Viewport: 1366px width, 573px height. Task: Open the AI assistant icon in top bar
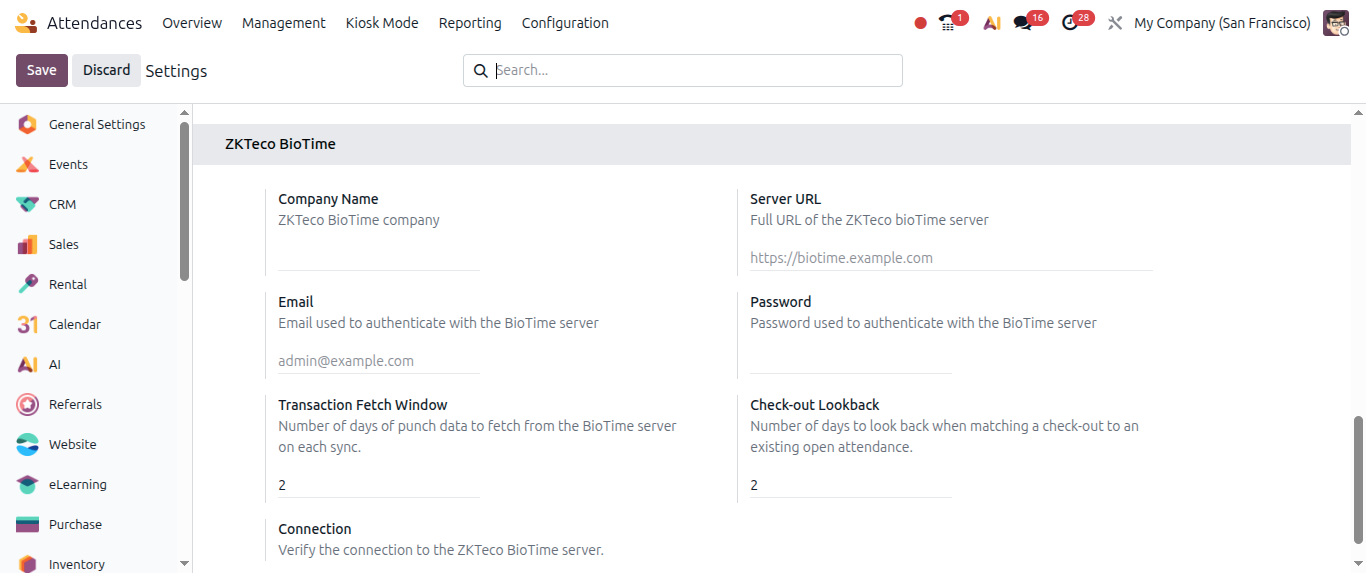click(x=991, y=23)
